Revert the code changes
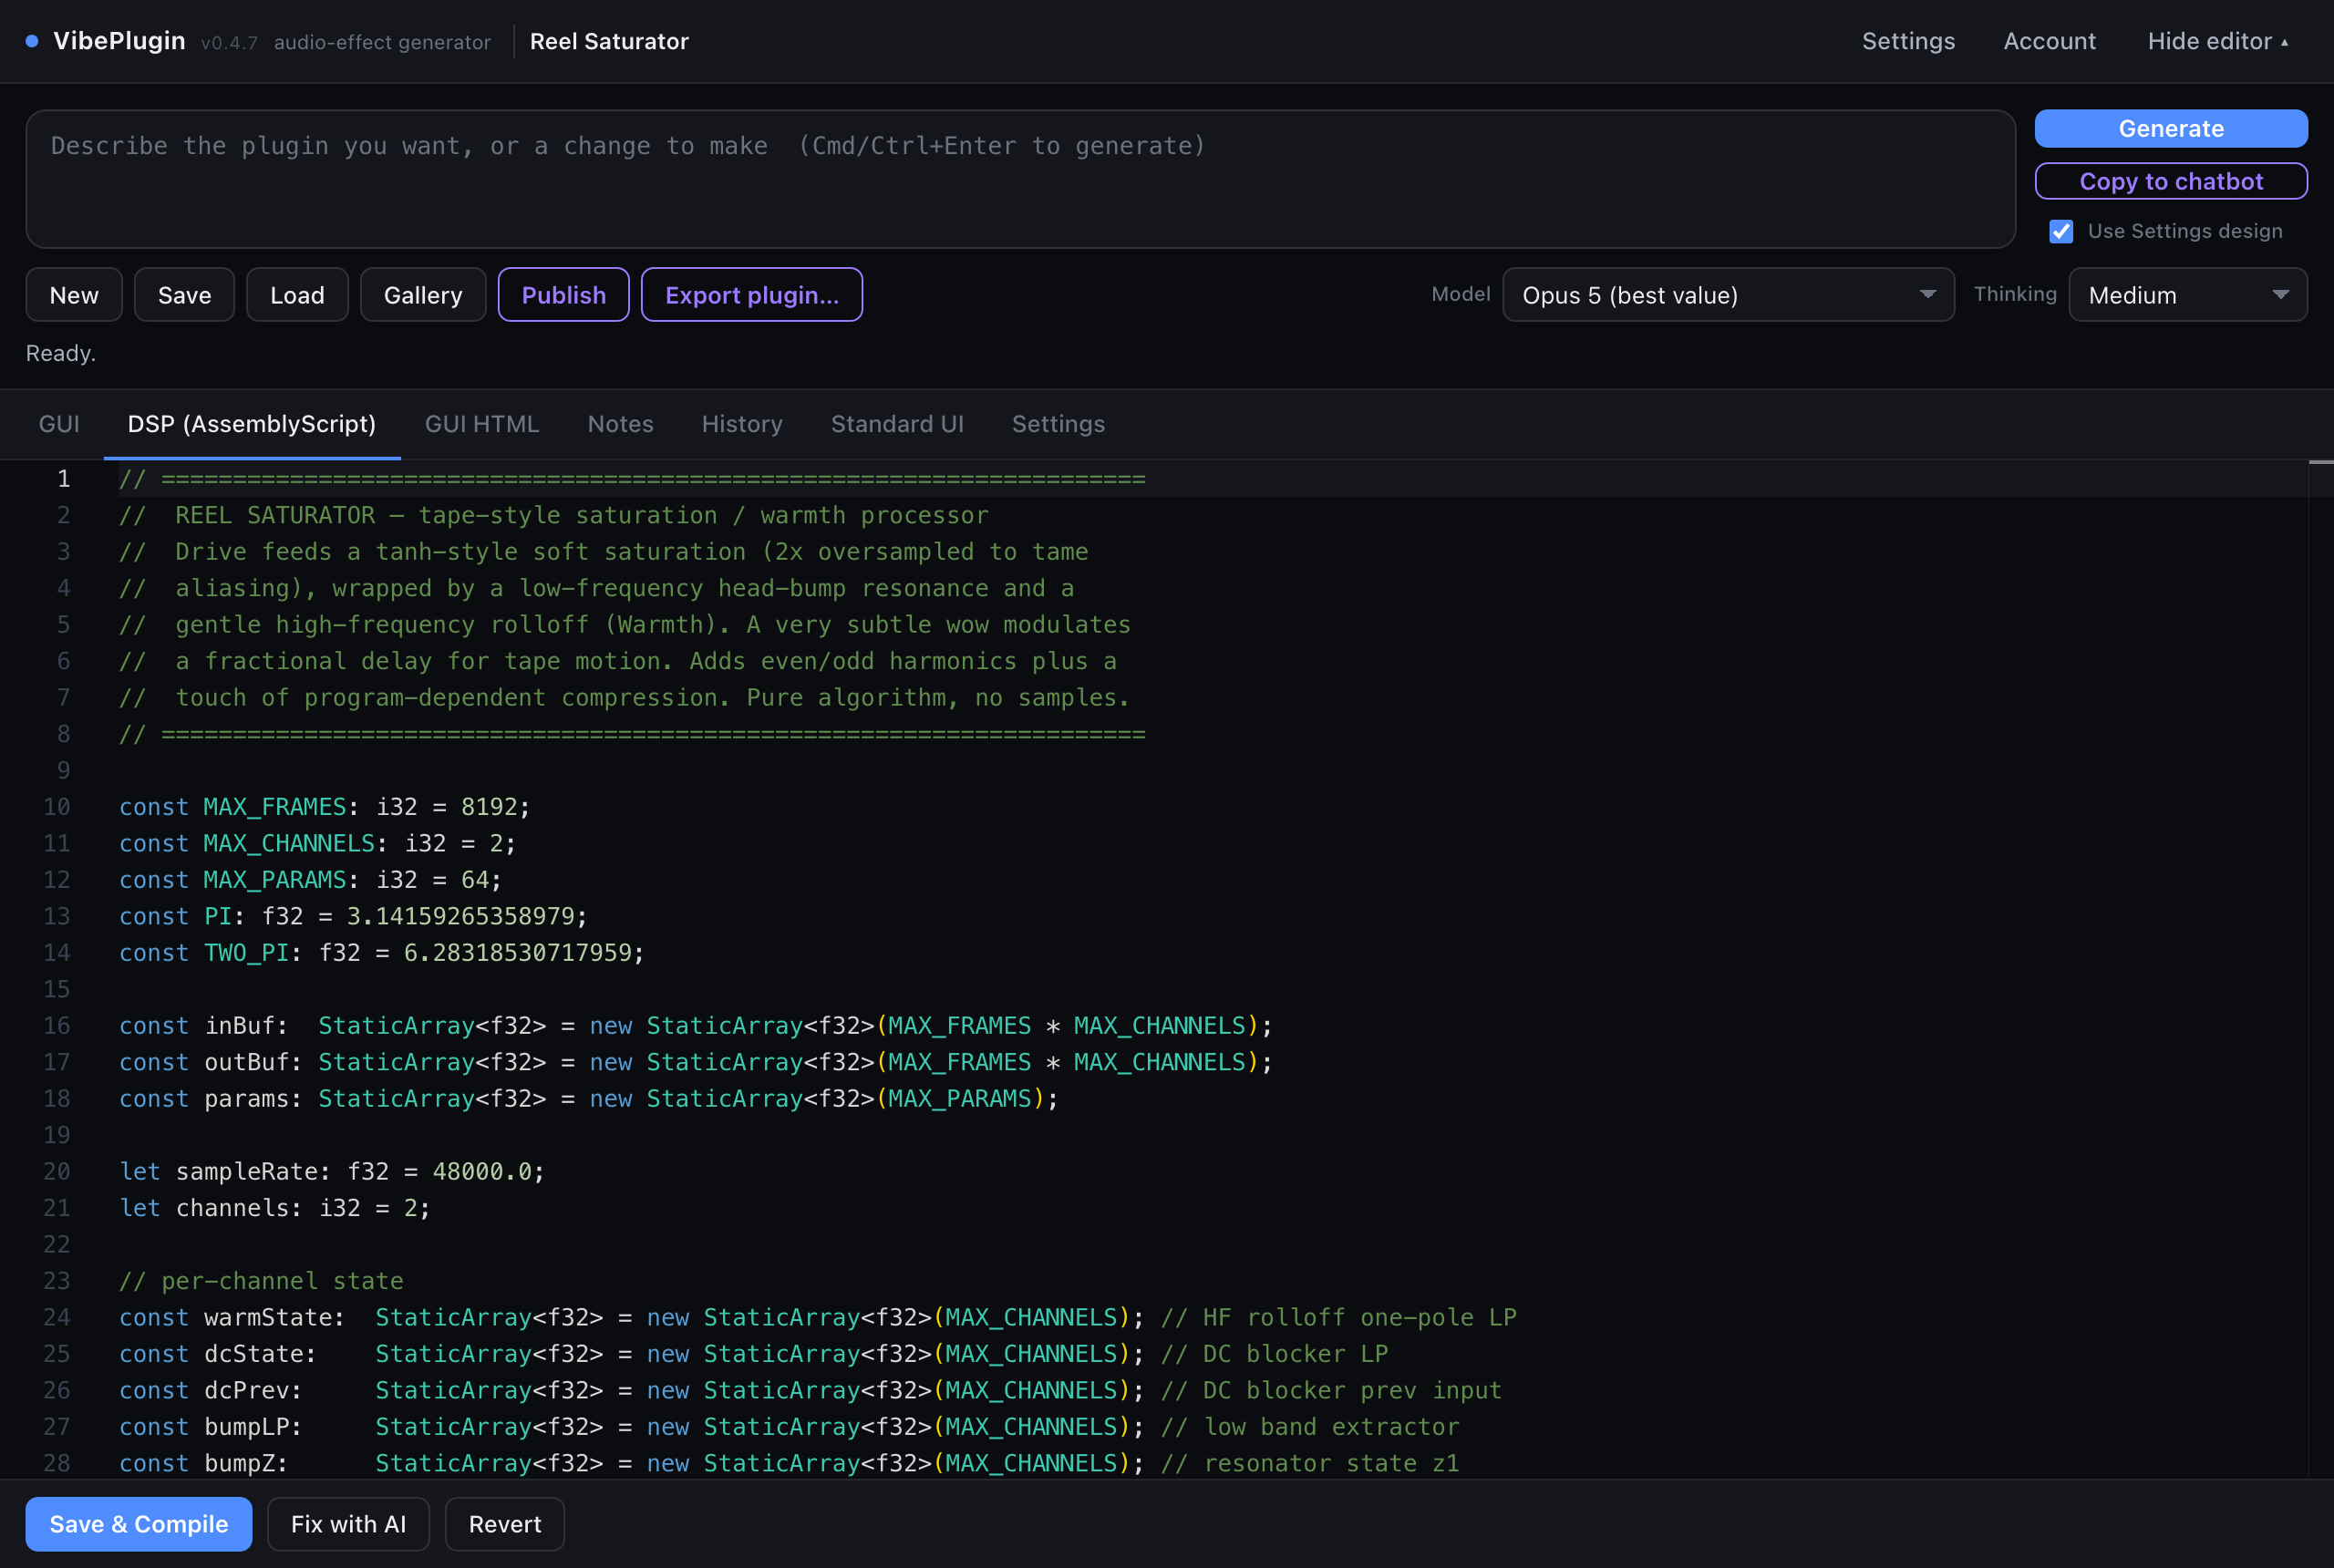The image size is (2334, 1568). coord(505,1524)
